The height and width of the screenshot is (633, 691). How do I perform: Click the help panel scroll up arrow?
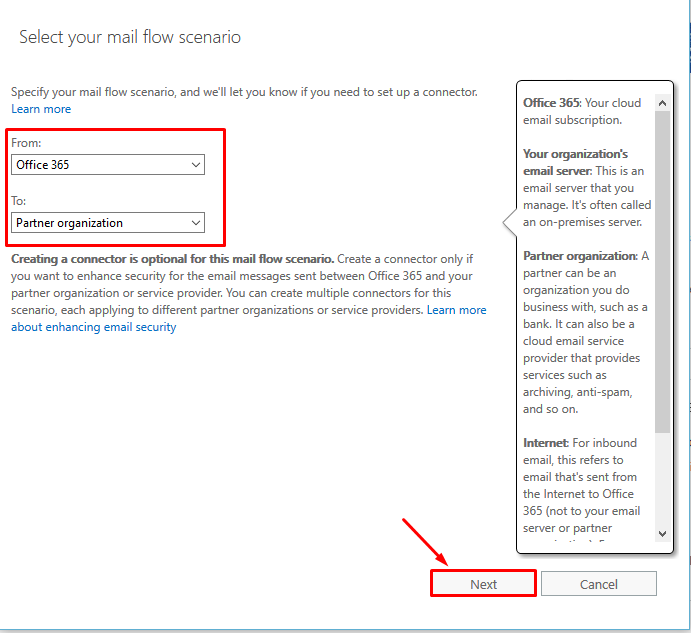[x=662, y=103]
